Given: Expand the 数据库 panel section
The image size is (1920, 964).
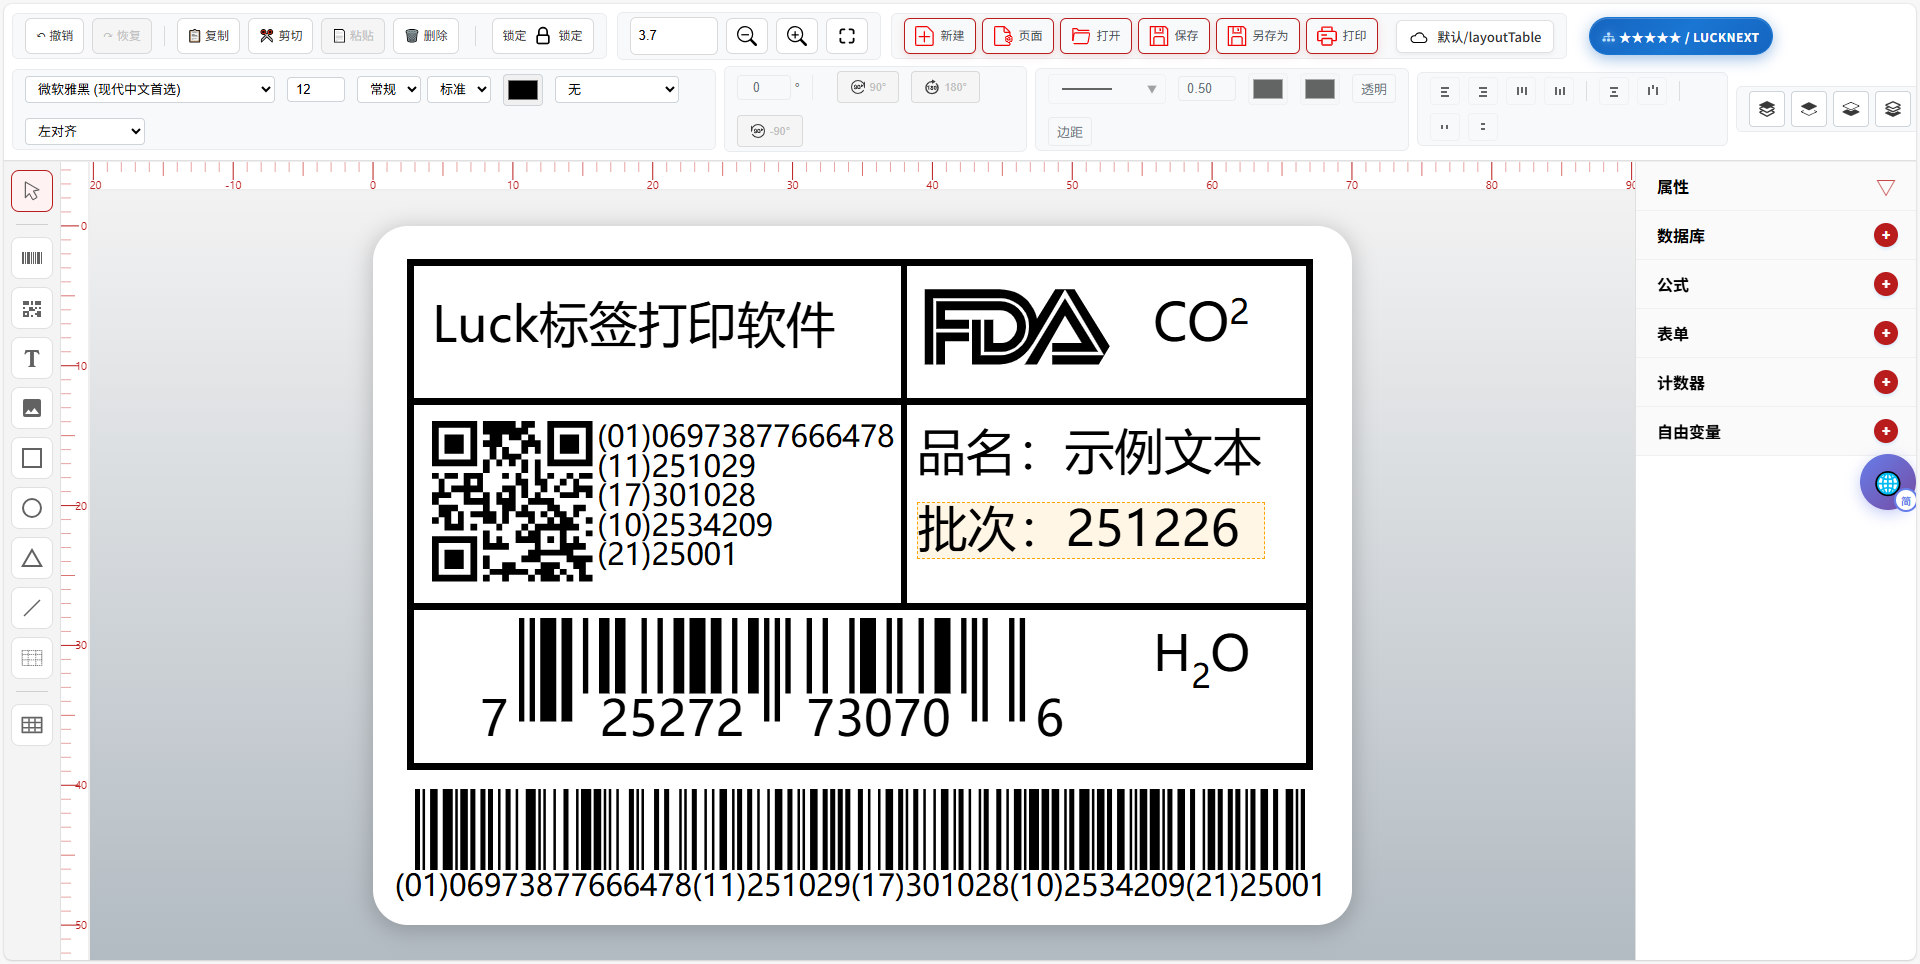Looking at the screenshot, I should point(1885,236).
